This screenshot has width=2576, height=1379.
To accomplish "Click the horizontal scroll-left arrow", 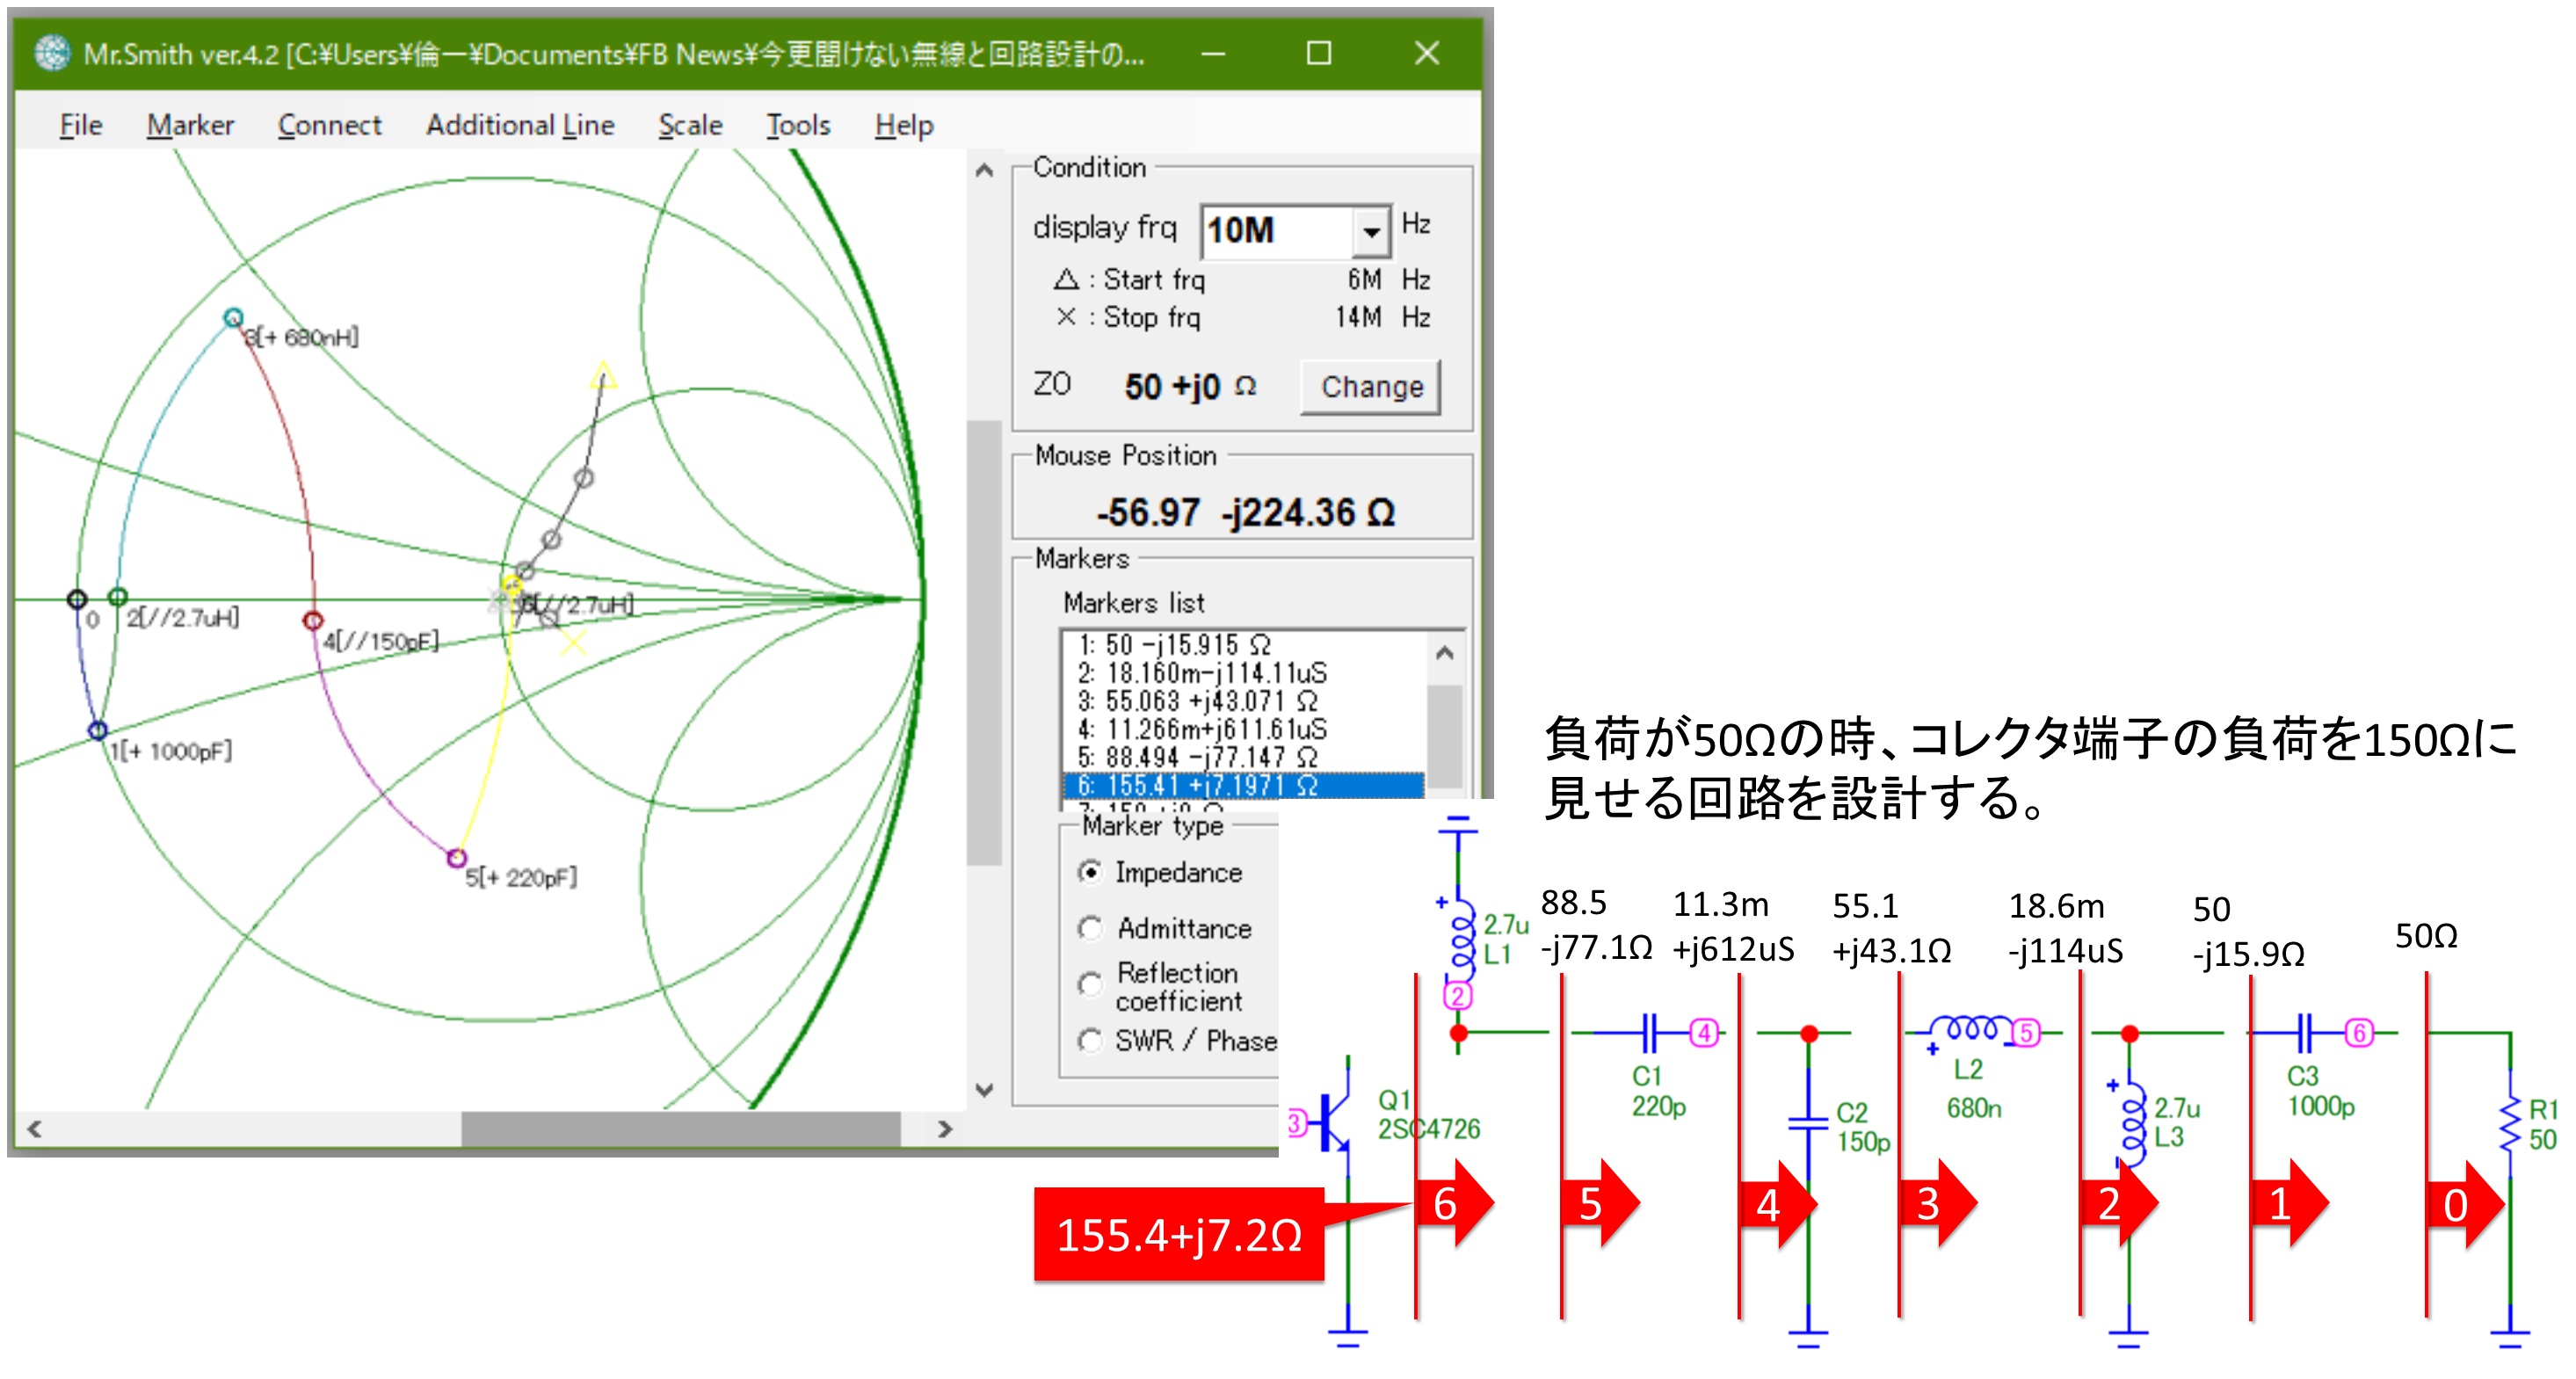I will 35,1129.
